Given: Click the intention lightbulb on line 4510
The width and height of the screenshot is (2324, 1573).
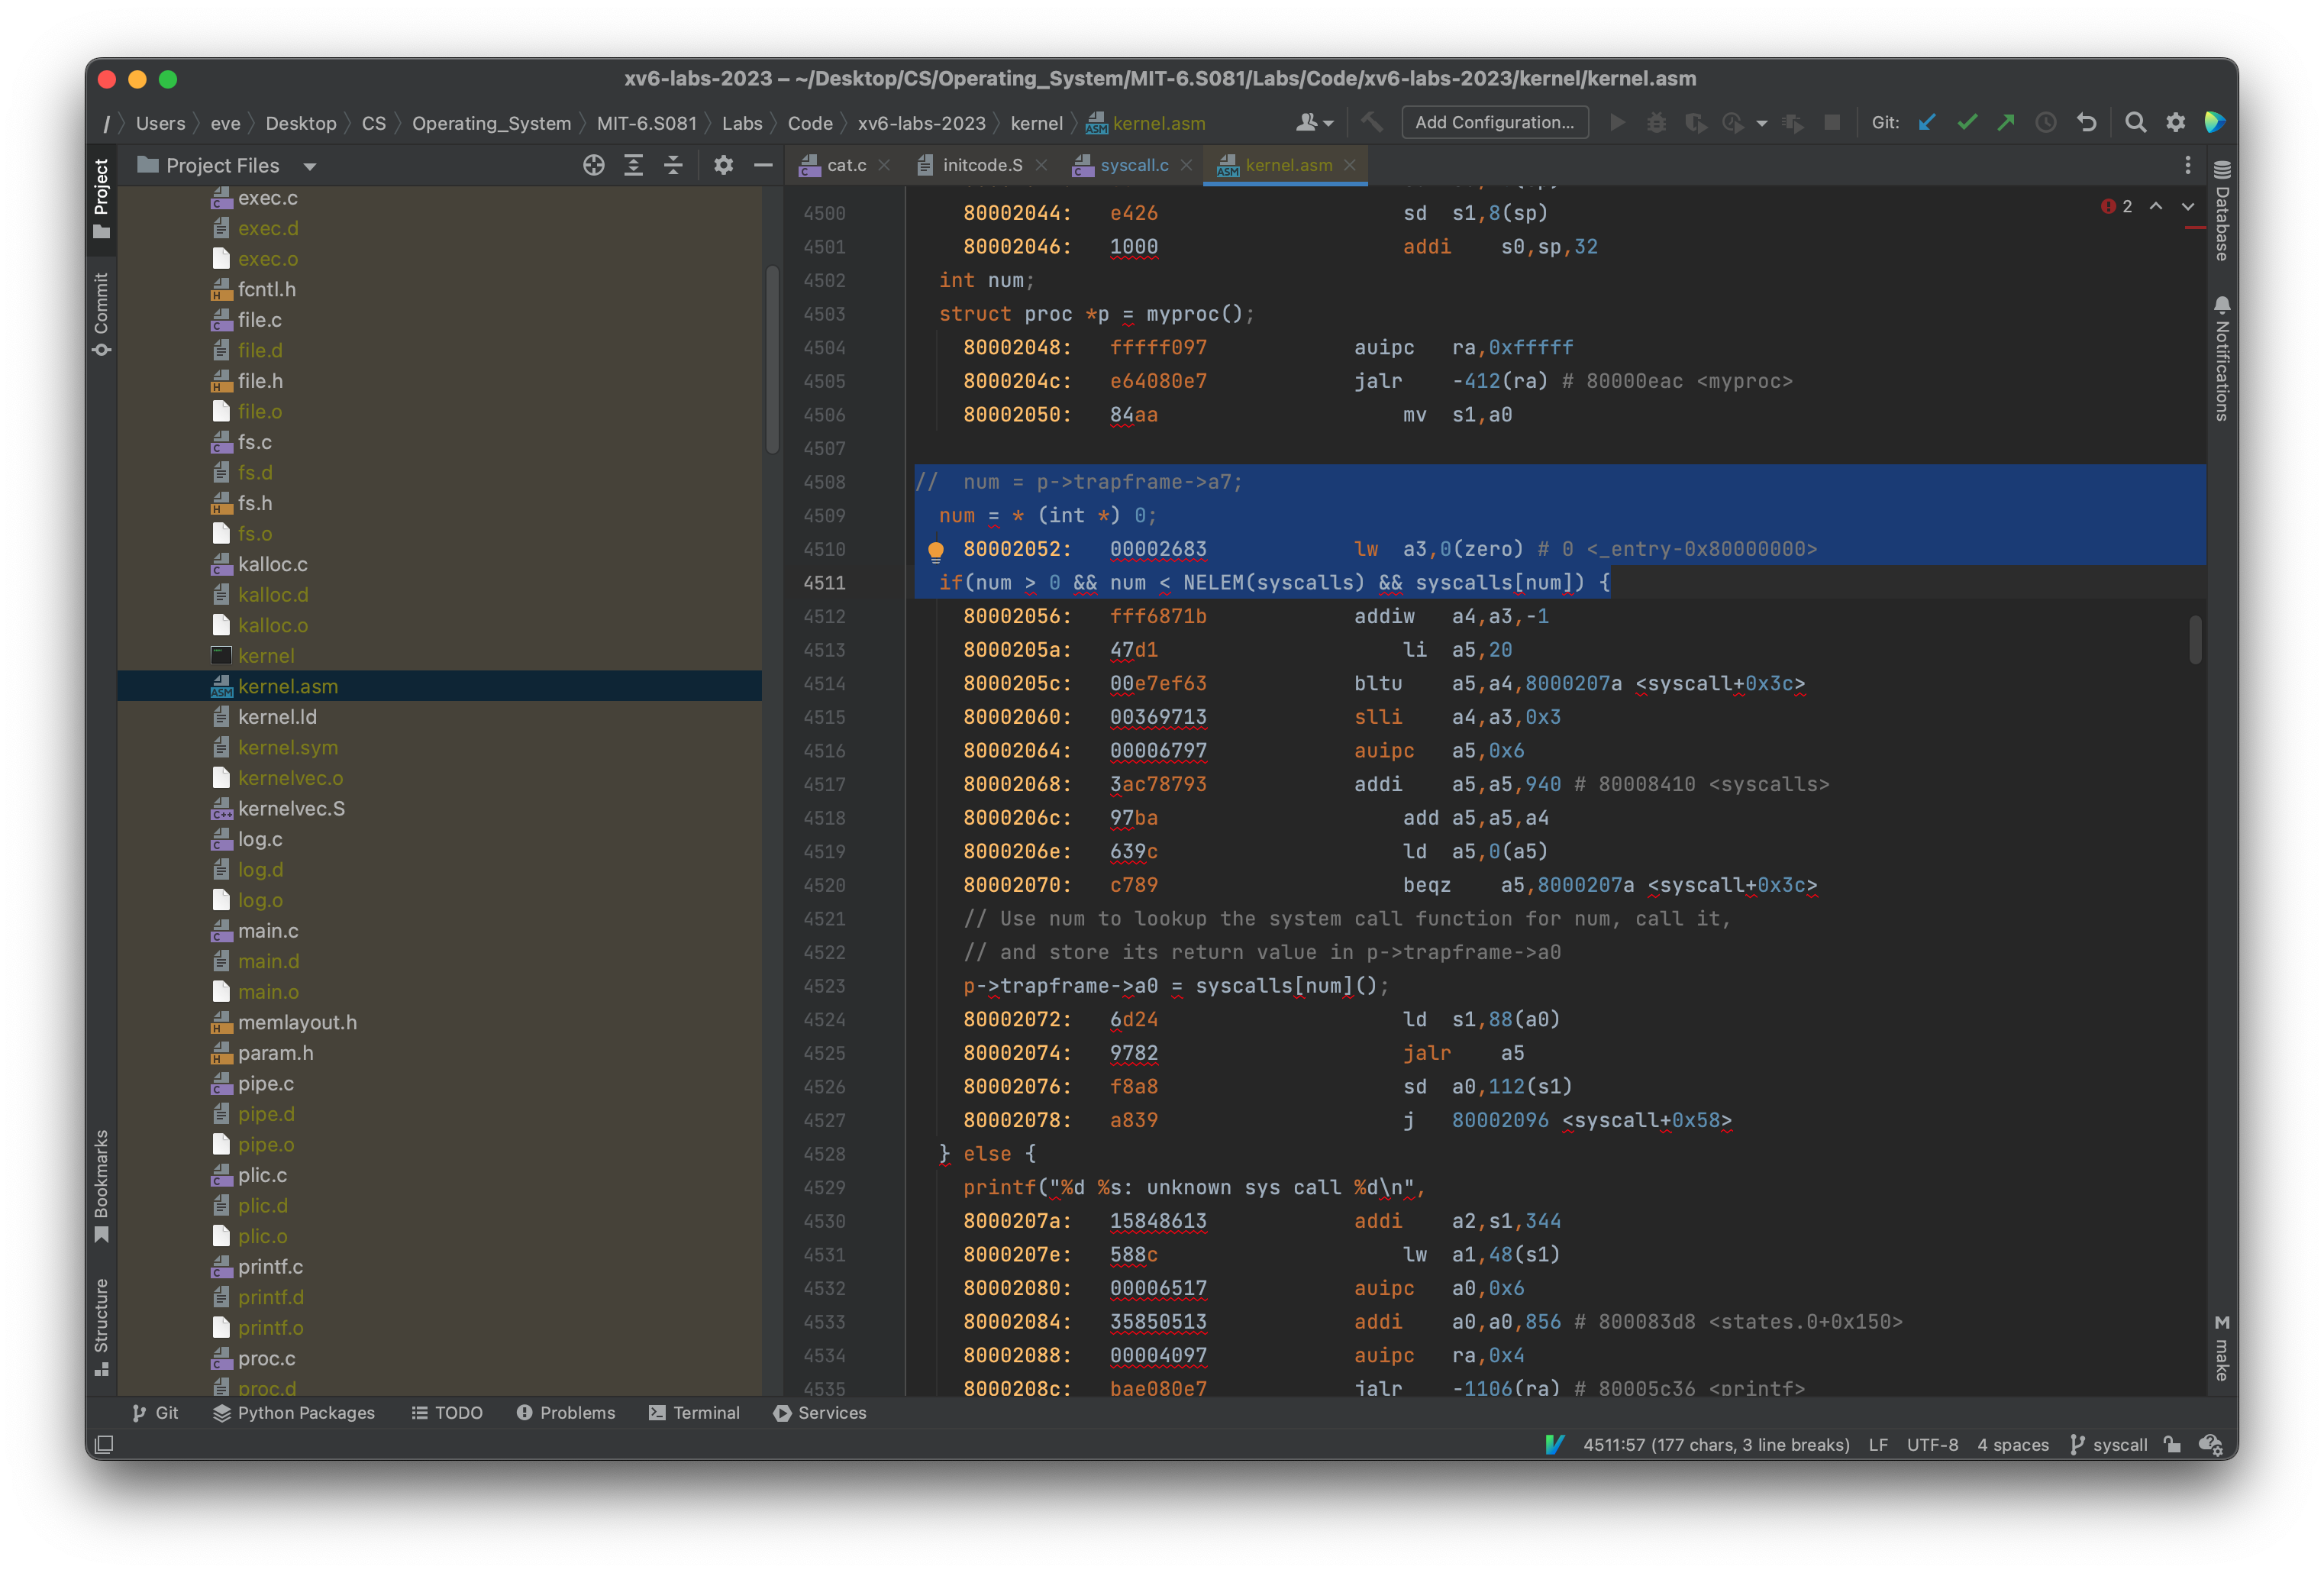Looking at the screenshot, I should point(936,549).
